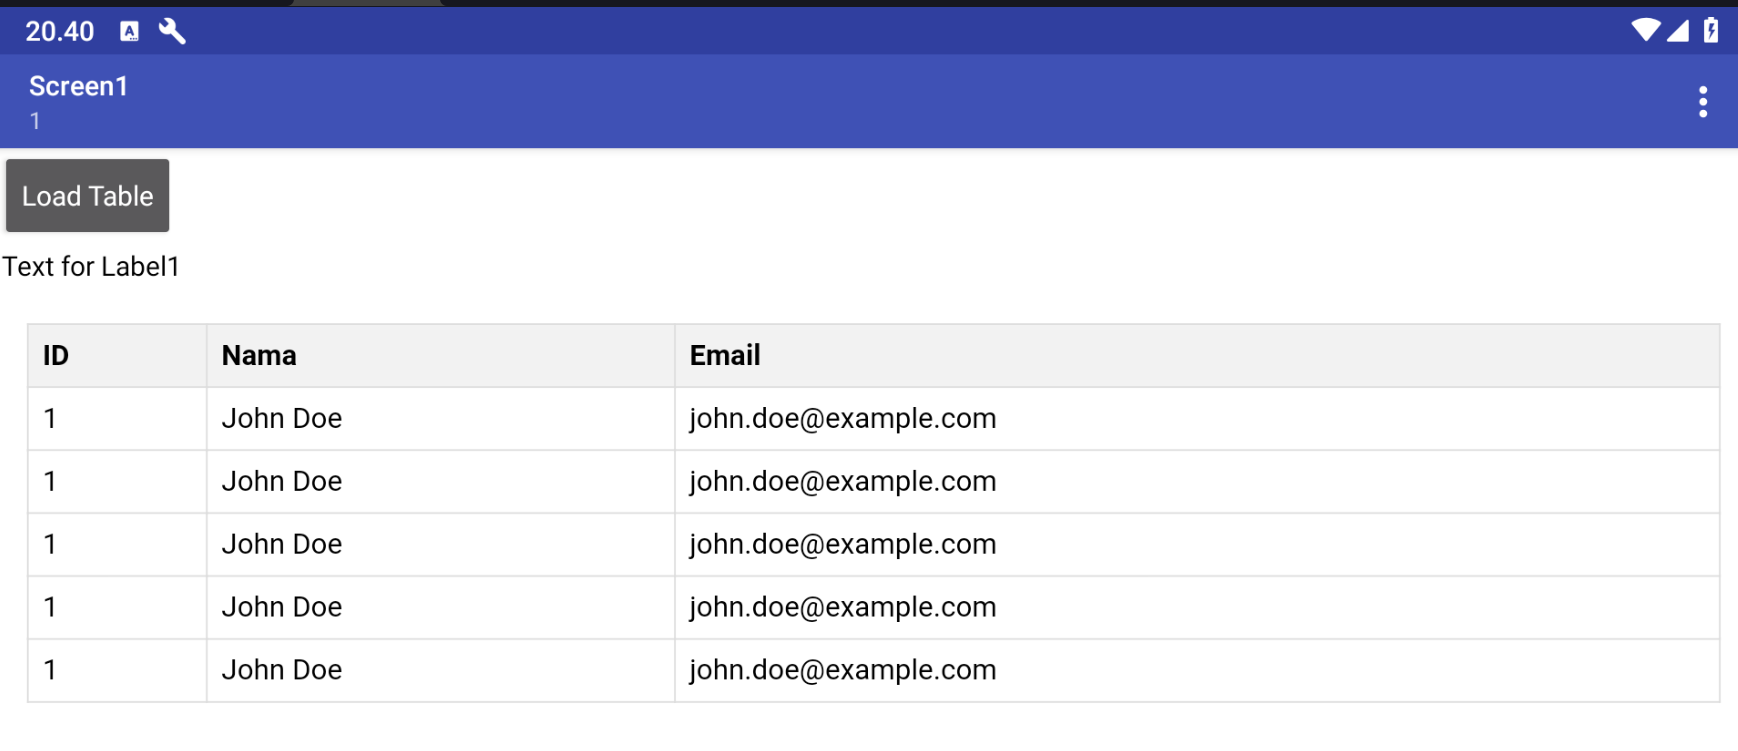Click the email address in the first row

(843, 419)
